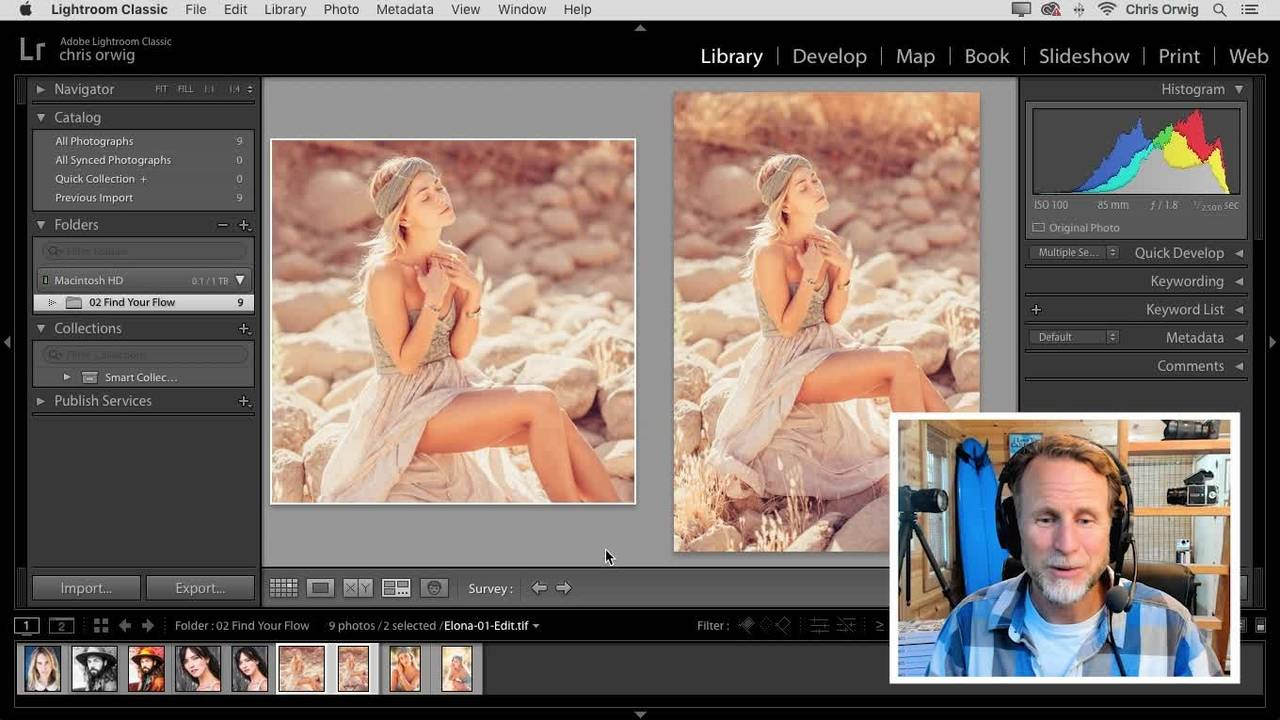Toggle second monitor display button
The width and height of the screenshot is (1280, 720).
[62, 626]
